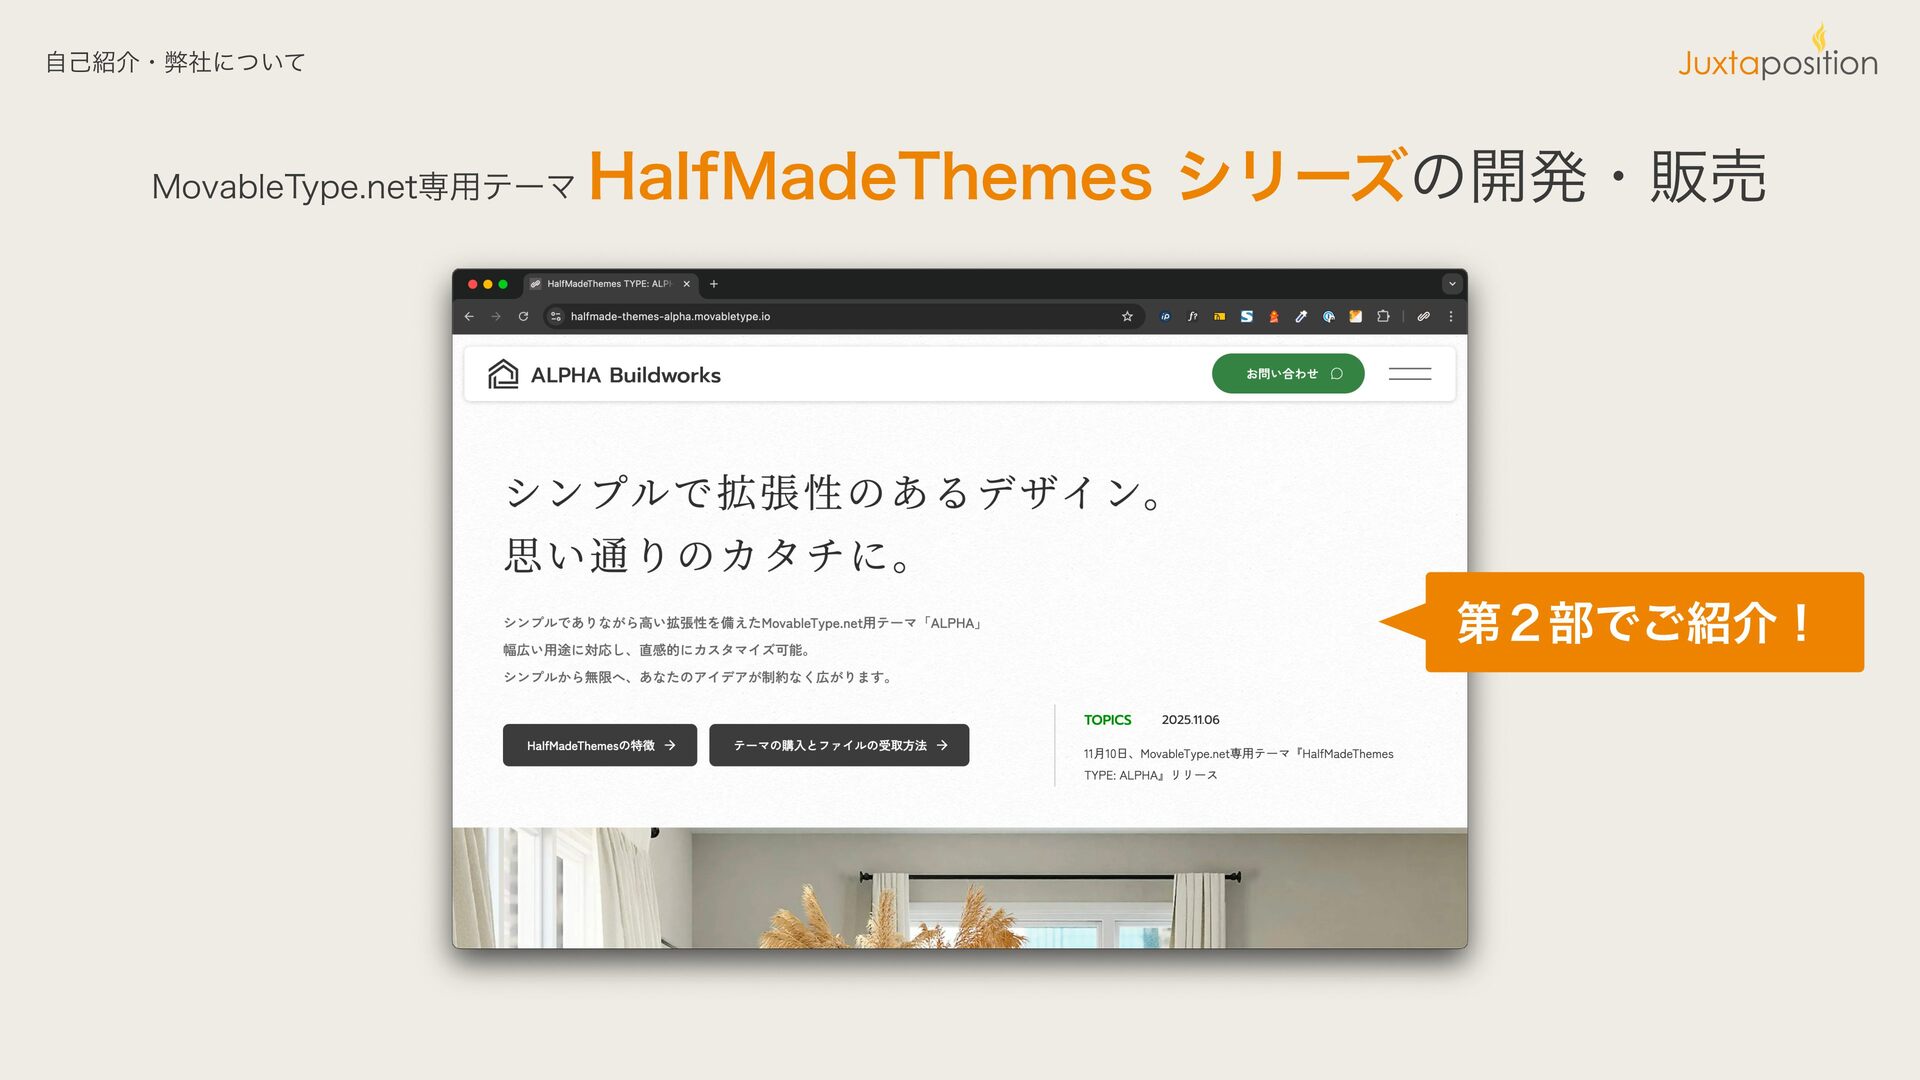The height and width of the screenshot is (1080, 1920).
Task: Click the link-chain icon in the browser toolbar
Action: click(x=1423, y=316)
